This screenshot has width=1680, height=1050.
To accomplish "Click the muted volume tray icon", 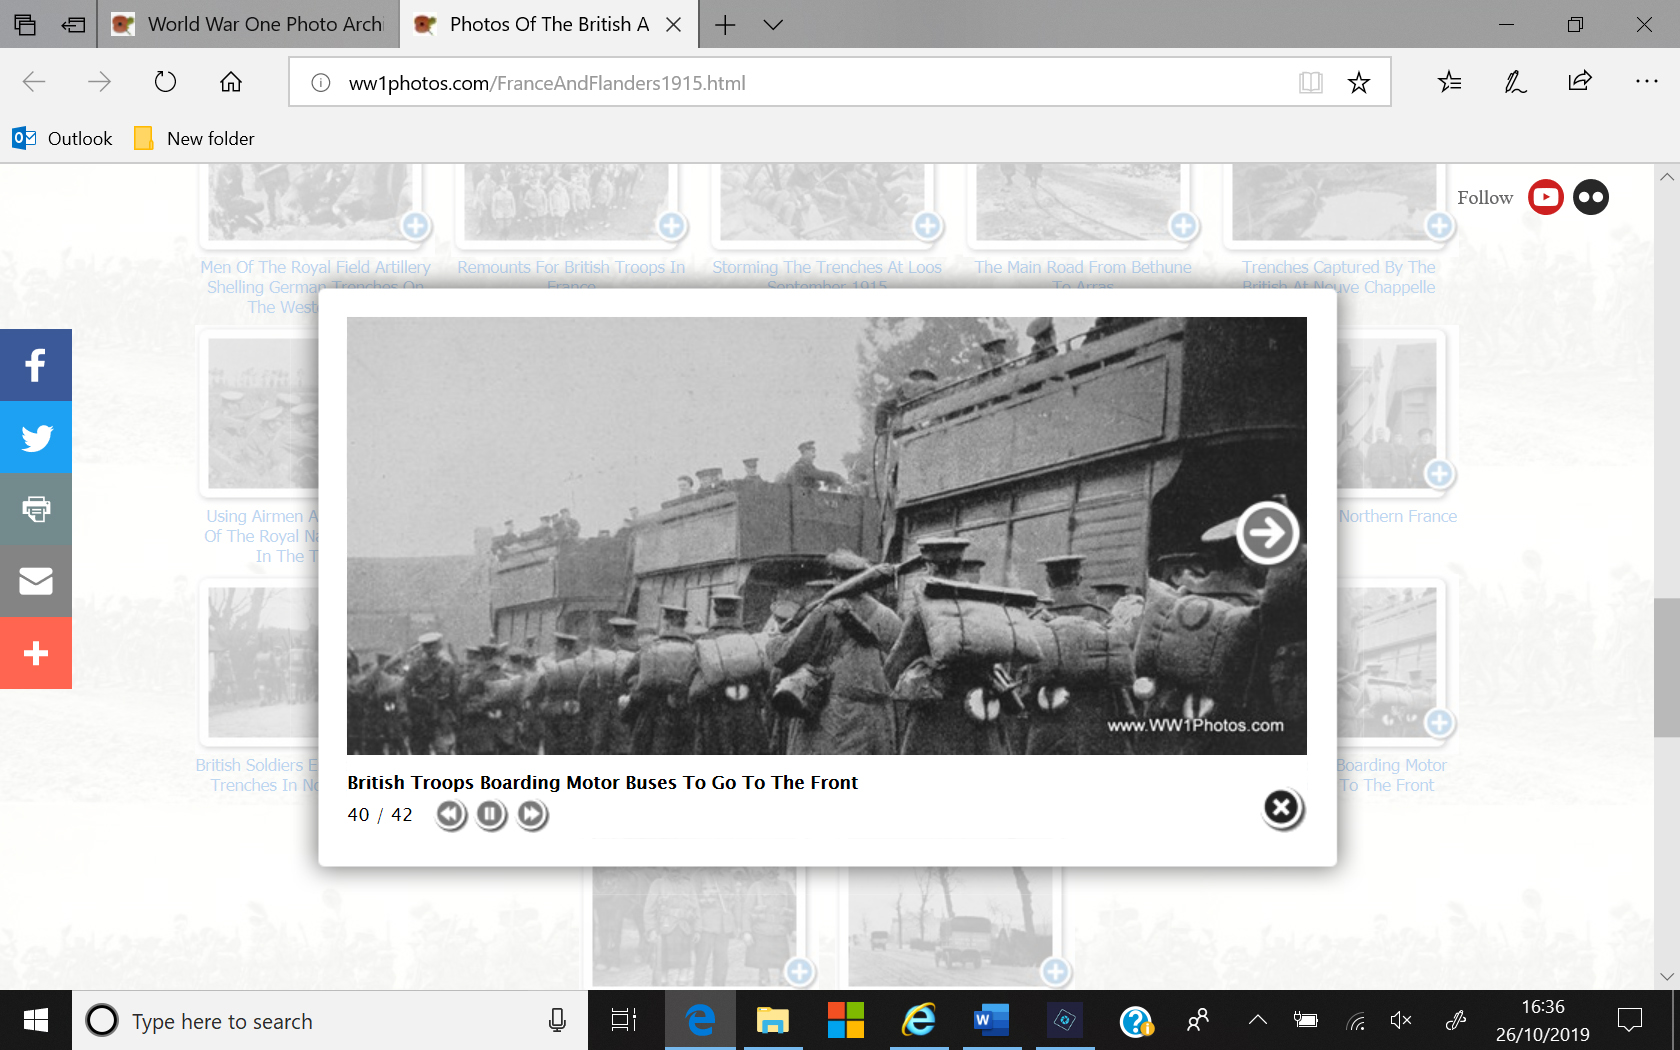I will click(1401, 1021).
